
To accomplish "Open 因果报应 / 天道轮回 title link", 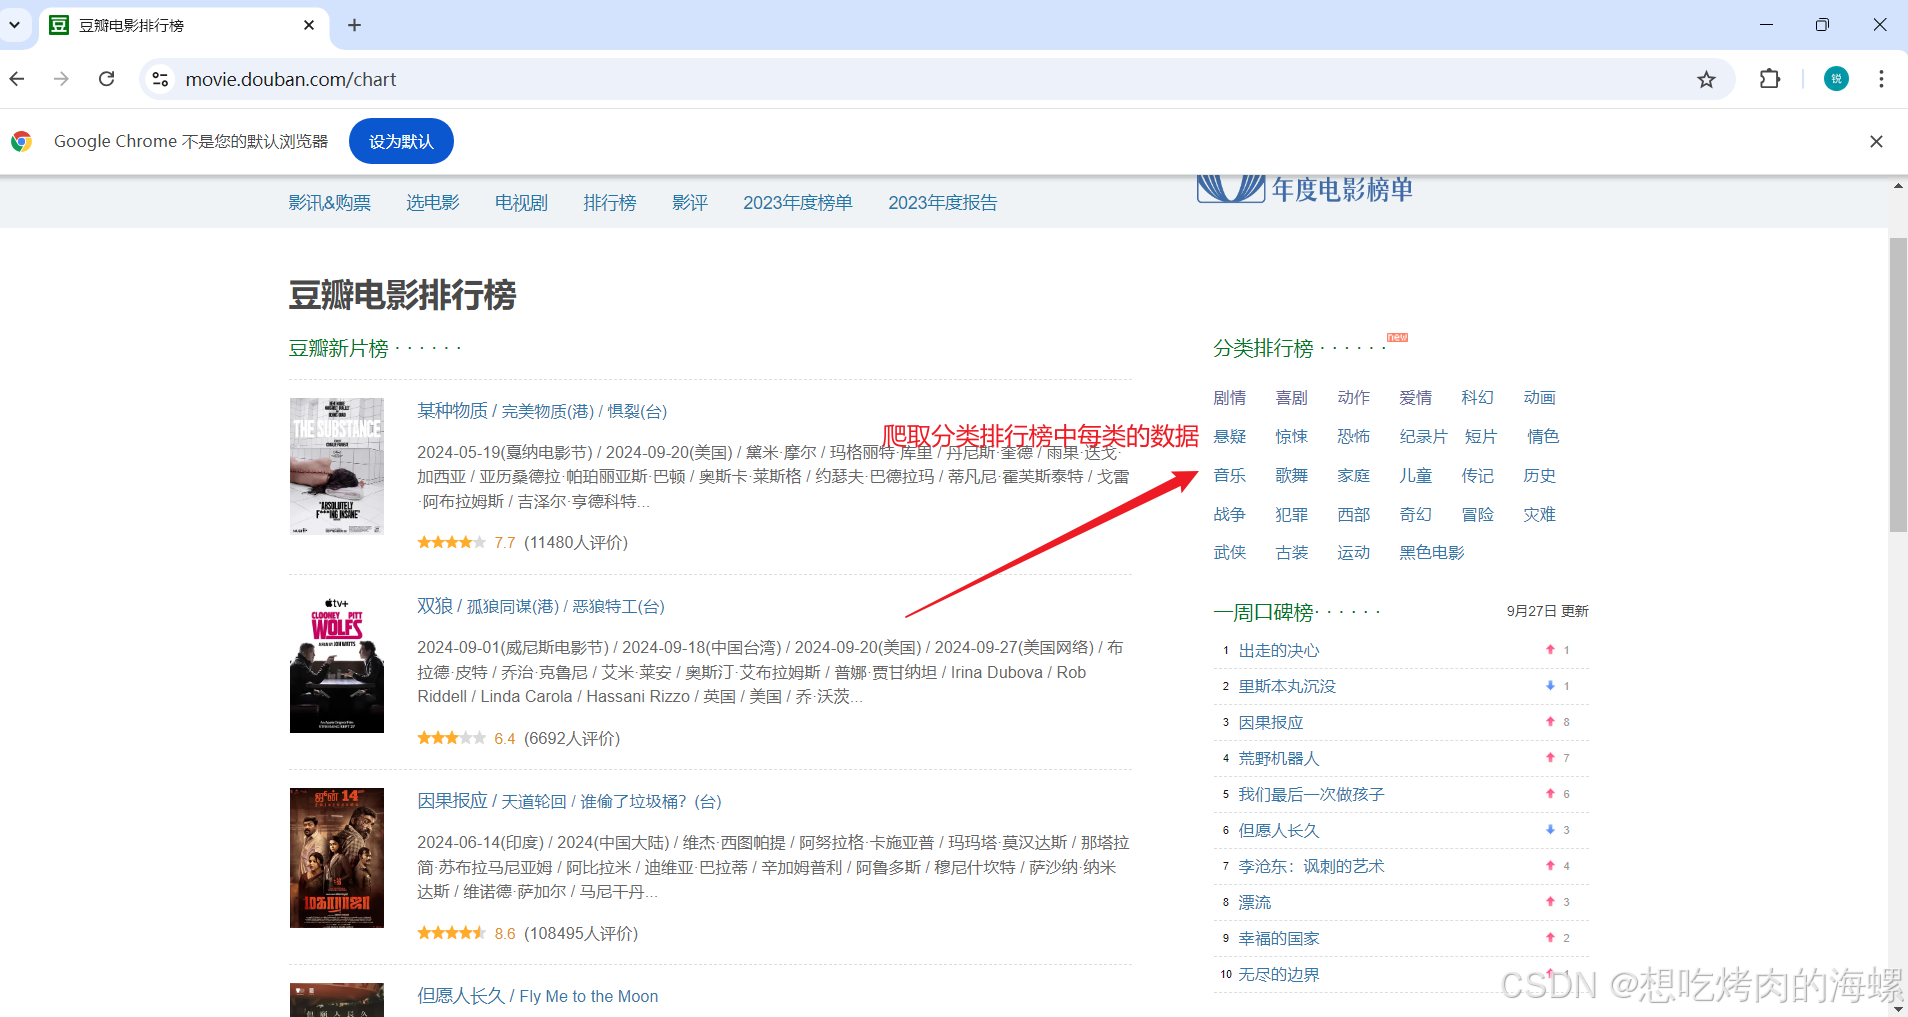I will click(x=569, y=801).
